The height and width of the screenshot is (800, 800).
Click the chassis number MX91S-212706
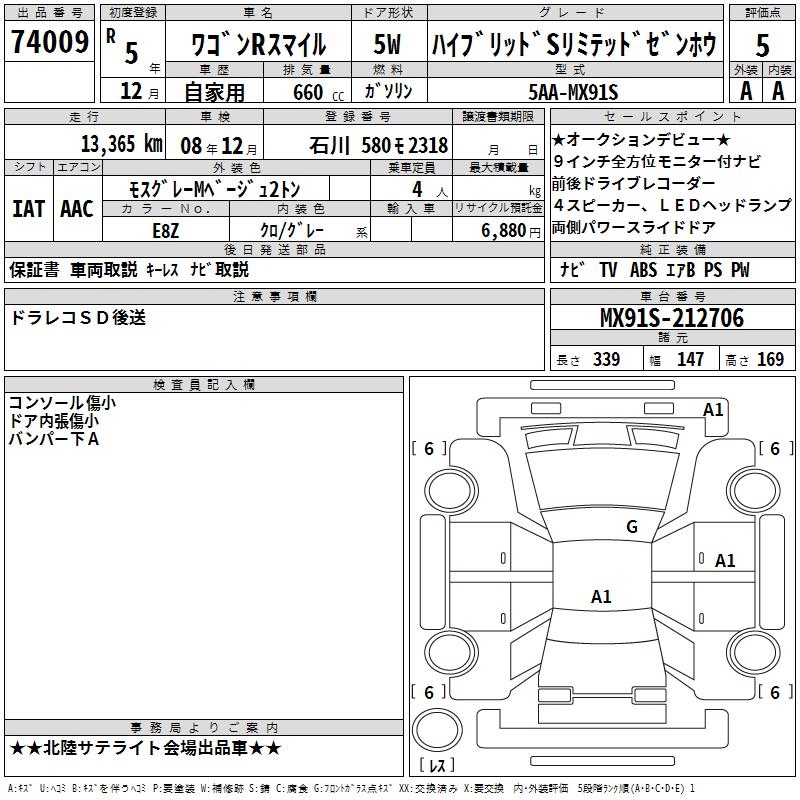click(672, 318)
